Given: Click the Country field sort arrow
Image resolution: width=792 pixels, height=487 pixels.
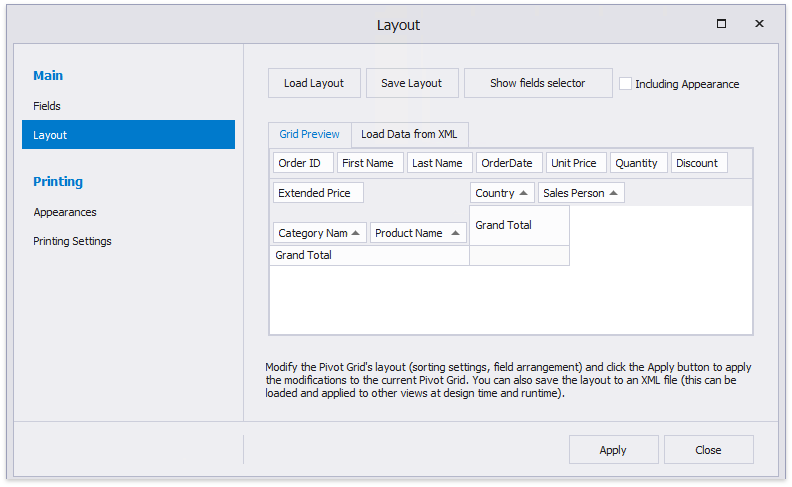Looking at the screenshot, I should click(x=523, y=193).
